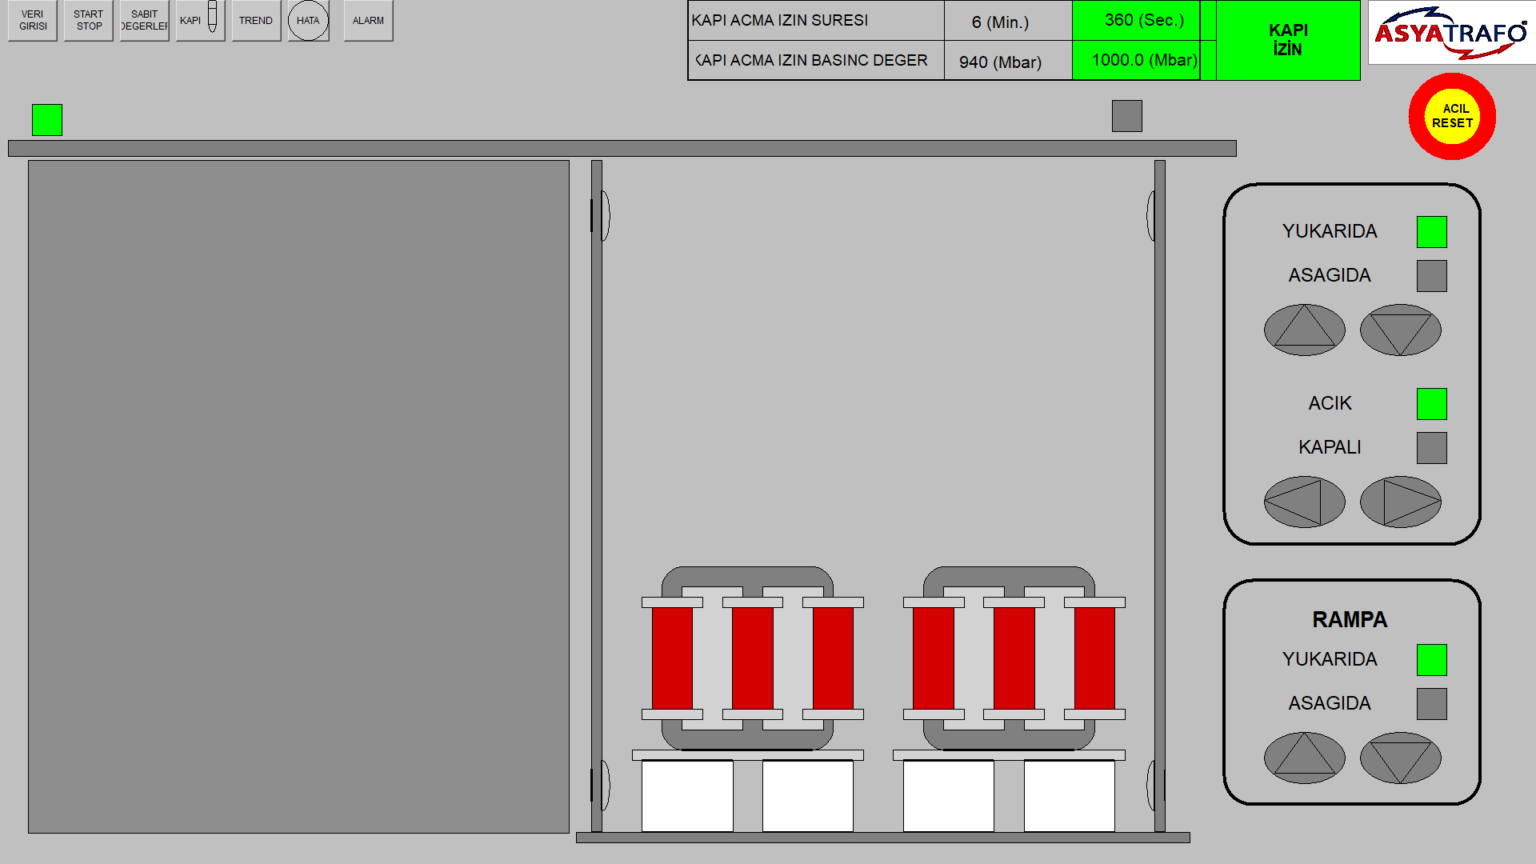Image resolution: width=1536 pixels, height=864 pixels.
Task: Raise the ramp with RAMPA up arrow
Action: pos(1304,758)
